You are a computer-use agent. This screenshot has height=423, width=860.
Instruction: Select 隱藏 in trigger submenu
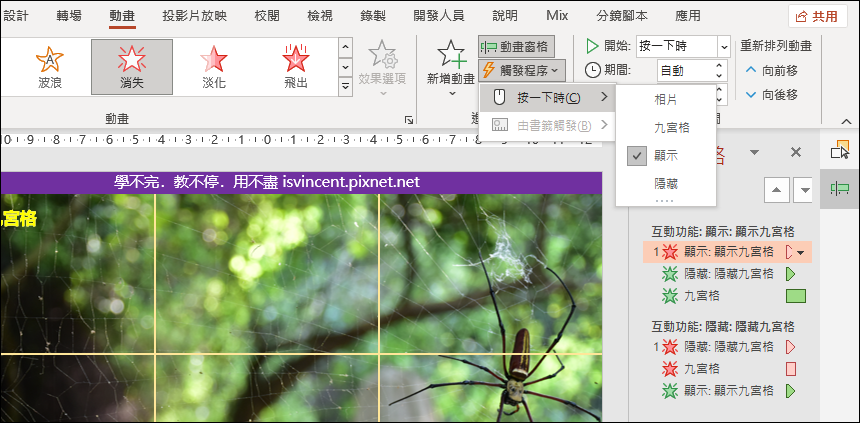[x=666, y=183]
